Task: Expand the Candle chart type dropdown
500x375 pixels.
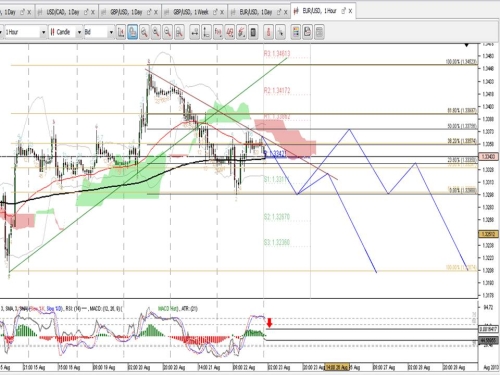Action: [79, 32]
